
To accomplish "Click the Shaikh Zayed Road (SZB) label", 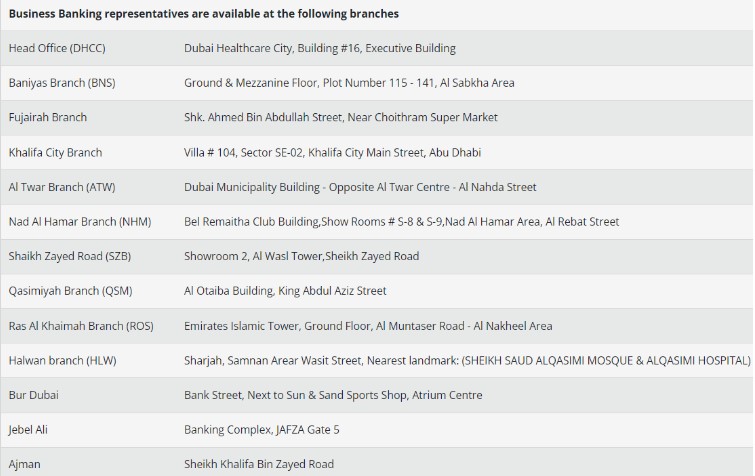I will pyautogui.click(x=70, y=257).
